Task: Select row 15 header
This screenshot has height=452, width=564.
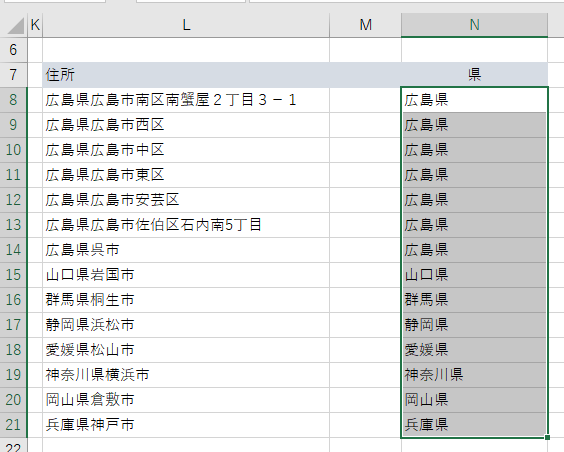Action: pyautogui.click(x=13, y=275)
